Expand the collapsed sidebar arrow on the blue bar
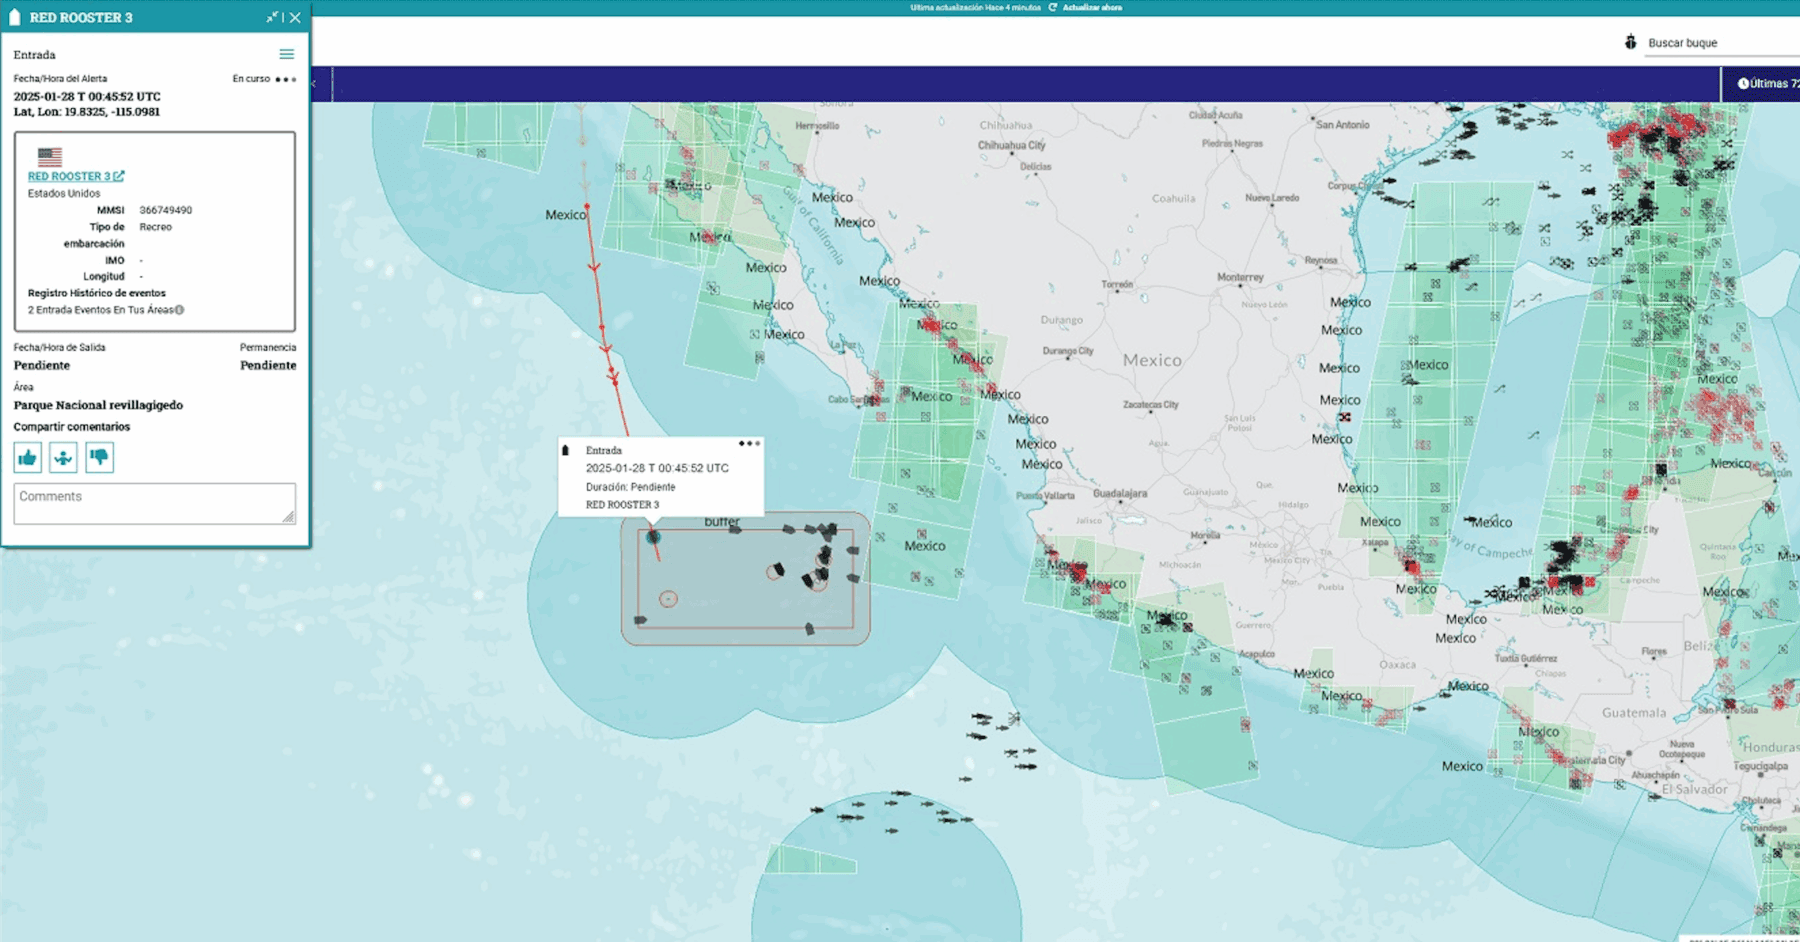 click(x=314, y=84)
